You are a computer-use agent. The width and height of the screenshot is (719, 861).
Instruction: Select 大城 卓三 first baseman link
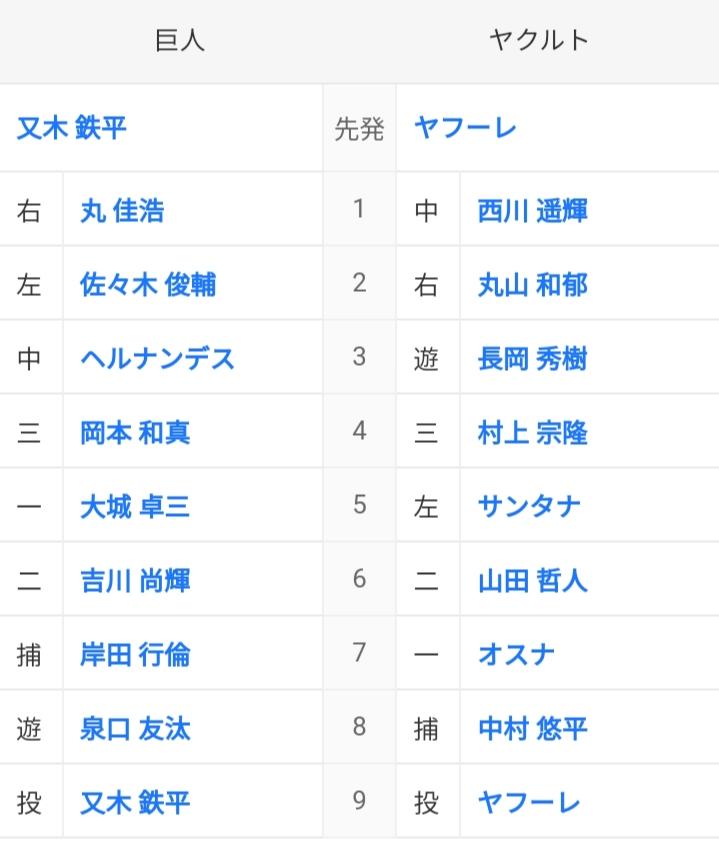[135, 506]
